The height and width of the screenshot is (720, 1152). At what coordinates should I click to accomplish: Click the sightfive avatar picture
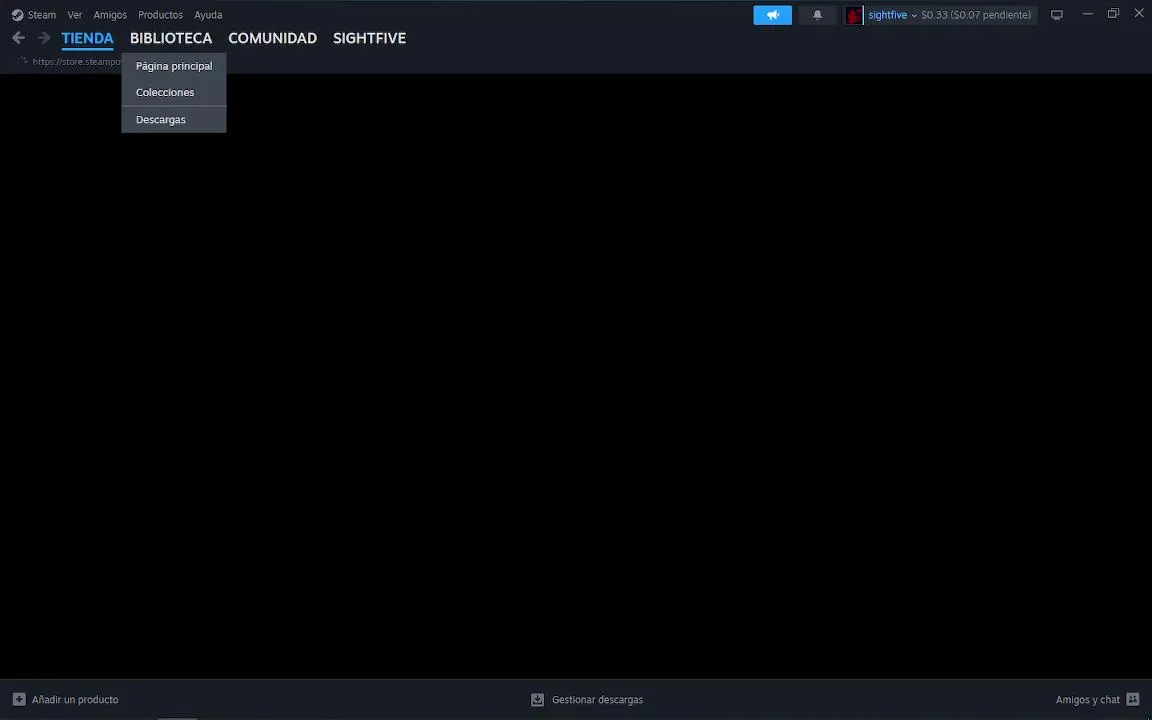(x=854, y=15)
